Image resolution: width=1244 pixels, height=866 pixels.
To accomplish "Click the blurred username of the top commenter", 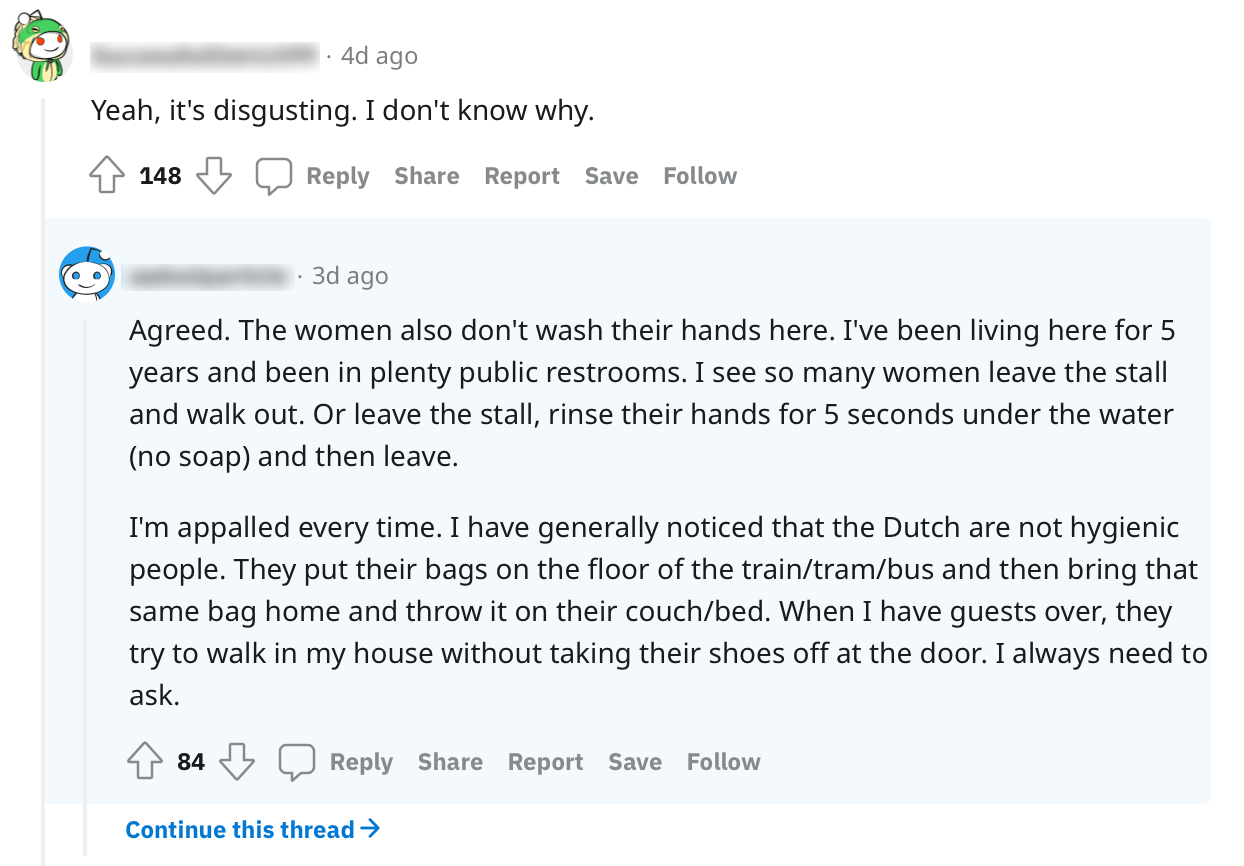I will tap(205, 56).
